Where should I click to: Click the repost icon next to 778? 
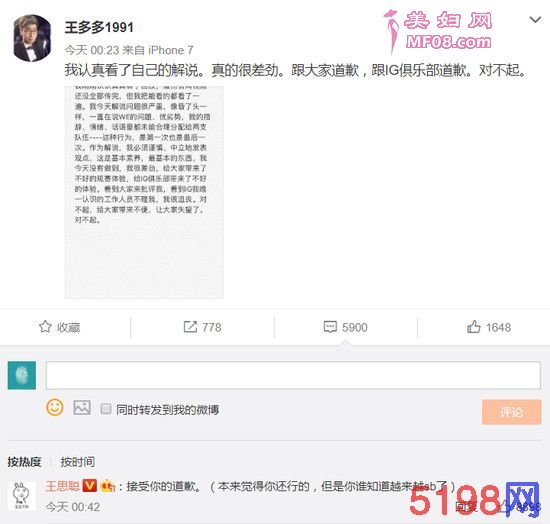tap(190, 327)
